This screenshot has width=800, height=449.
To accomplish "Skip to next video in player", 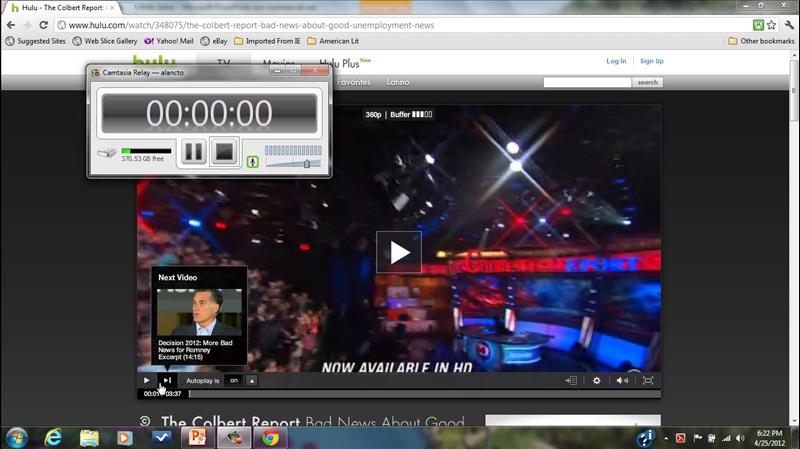I will (x=167, y=381).
